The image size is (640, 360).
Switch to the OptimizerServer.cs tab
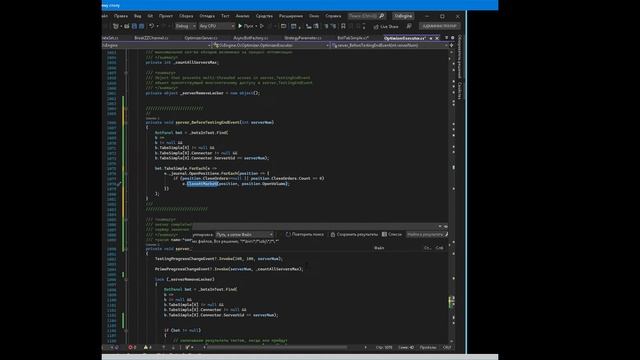click(x=201, y=38)
